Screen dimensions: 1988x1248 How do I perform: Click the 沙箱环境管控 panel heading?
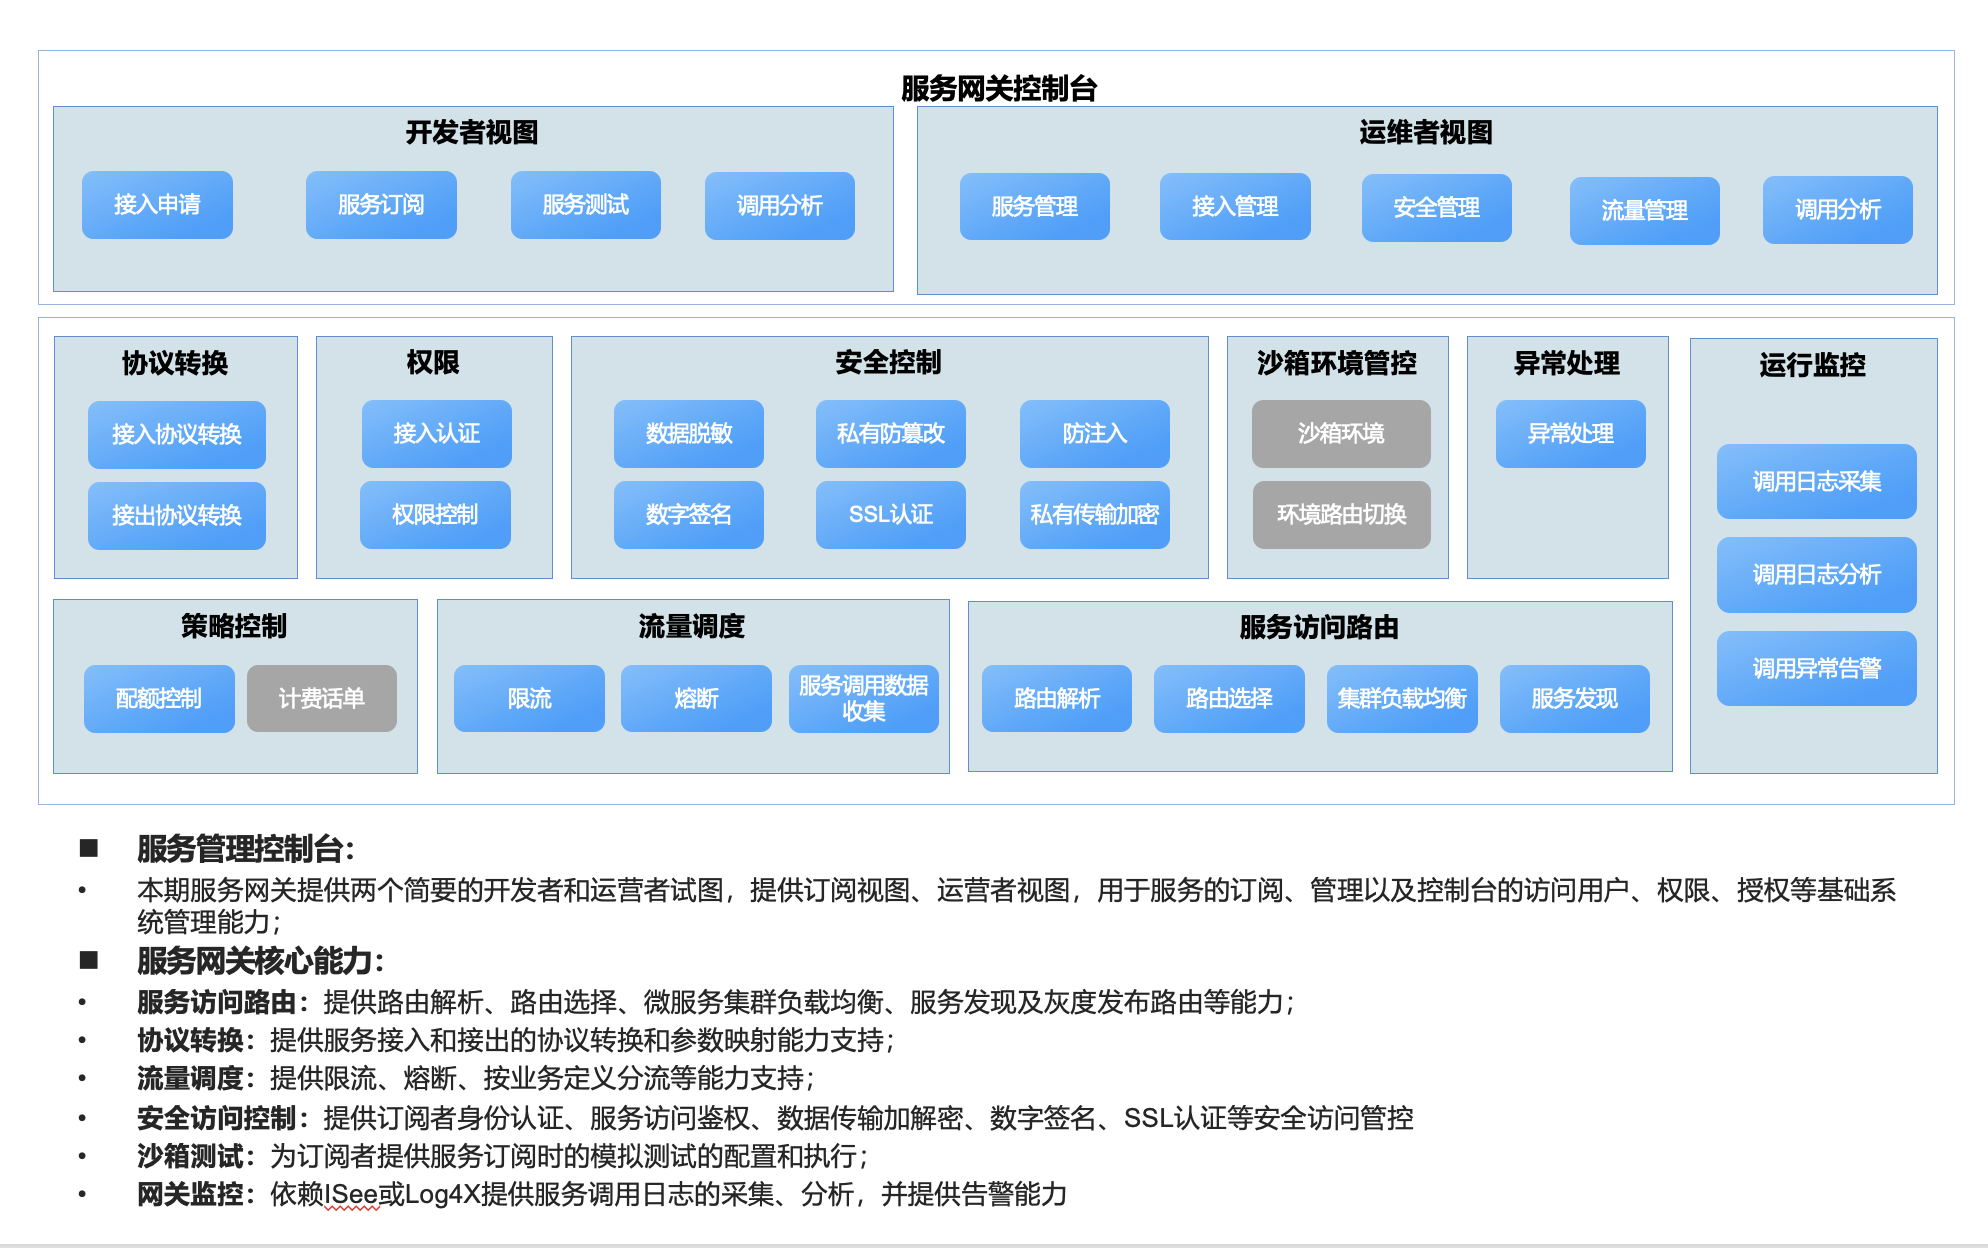tap(1337, 363)
